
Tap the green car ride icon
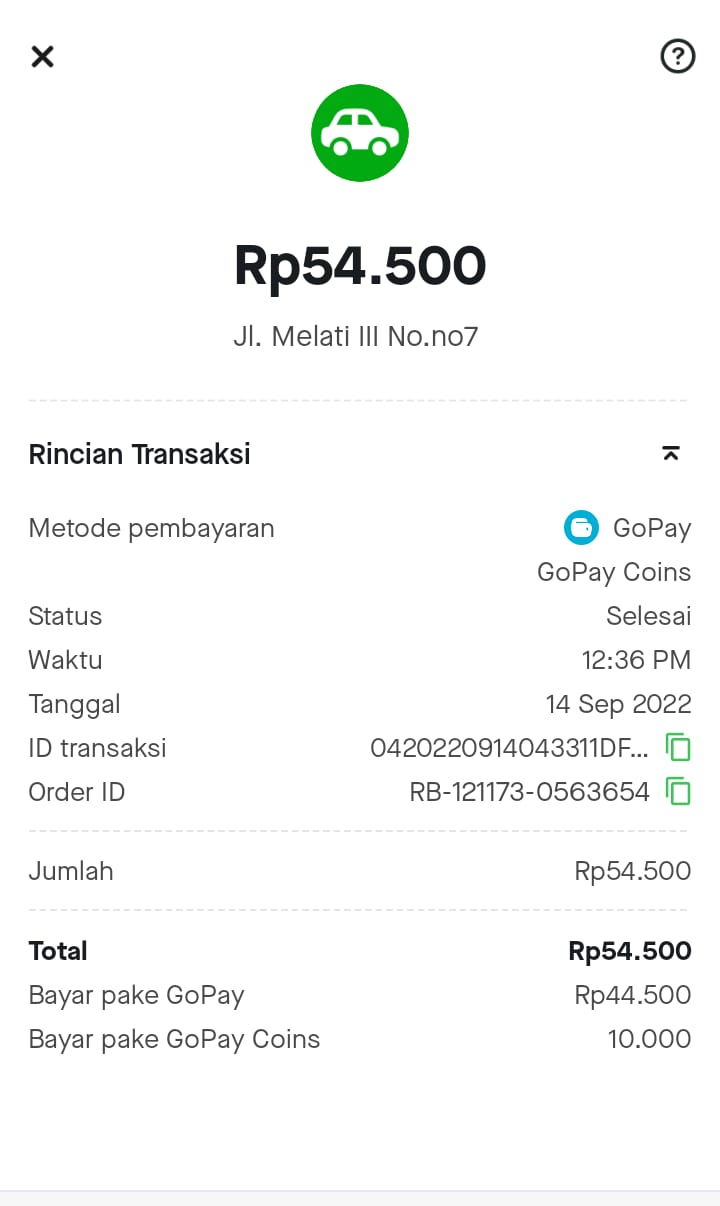tap(360, 133)
